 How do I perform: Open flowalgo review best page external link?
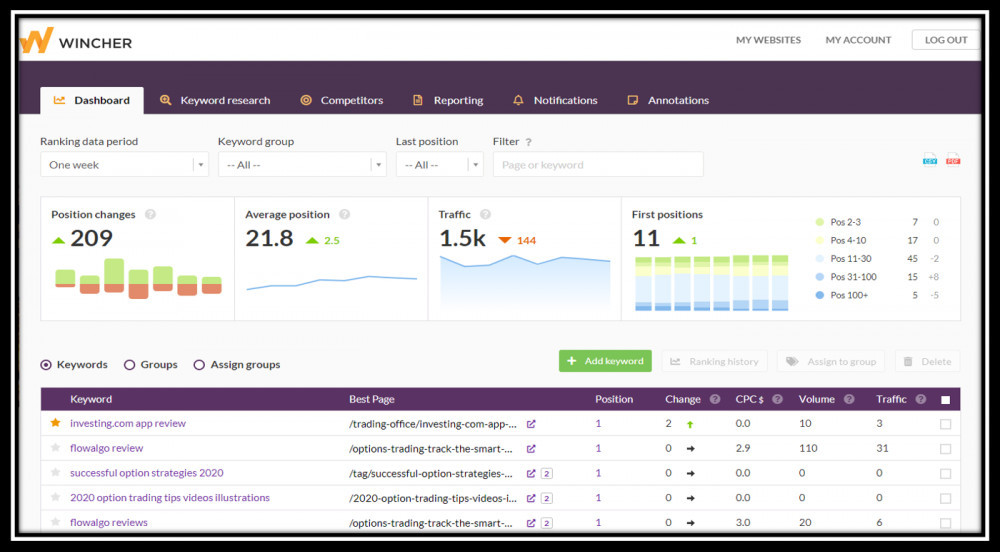coord(531,449)
